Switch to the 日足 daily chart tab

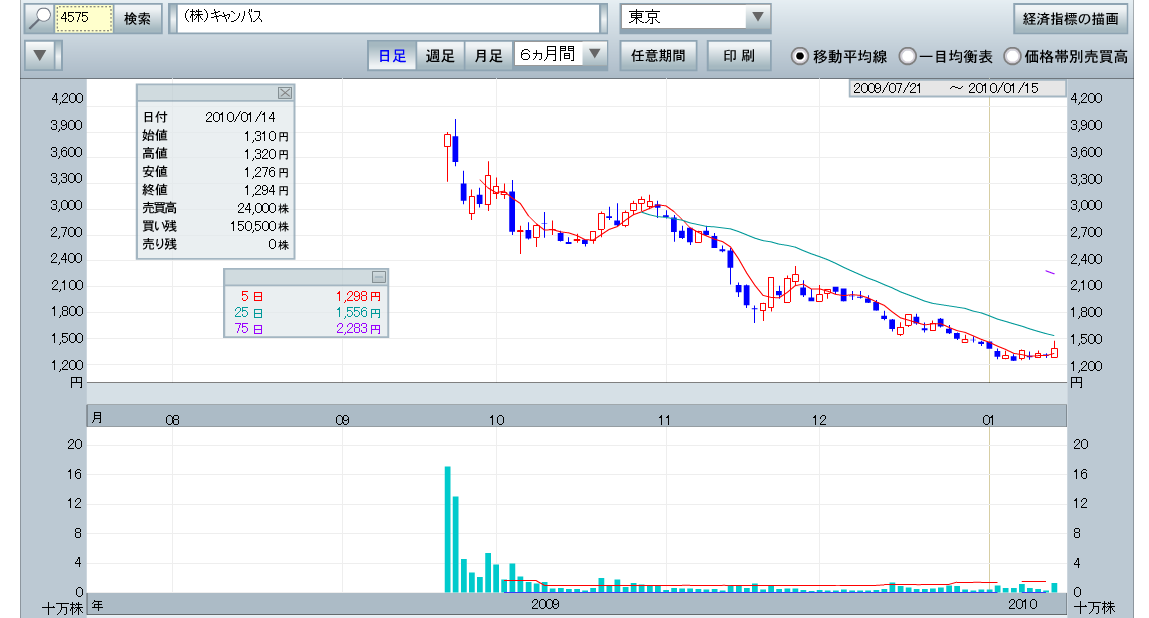point(392,56)
